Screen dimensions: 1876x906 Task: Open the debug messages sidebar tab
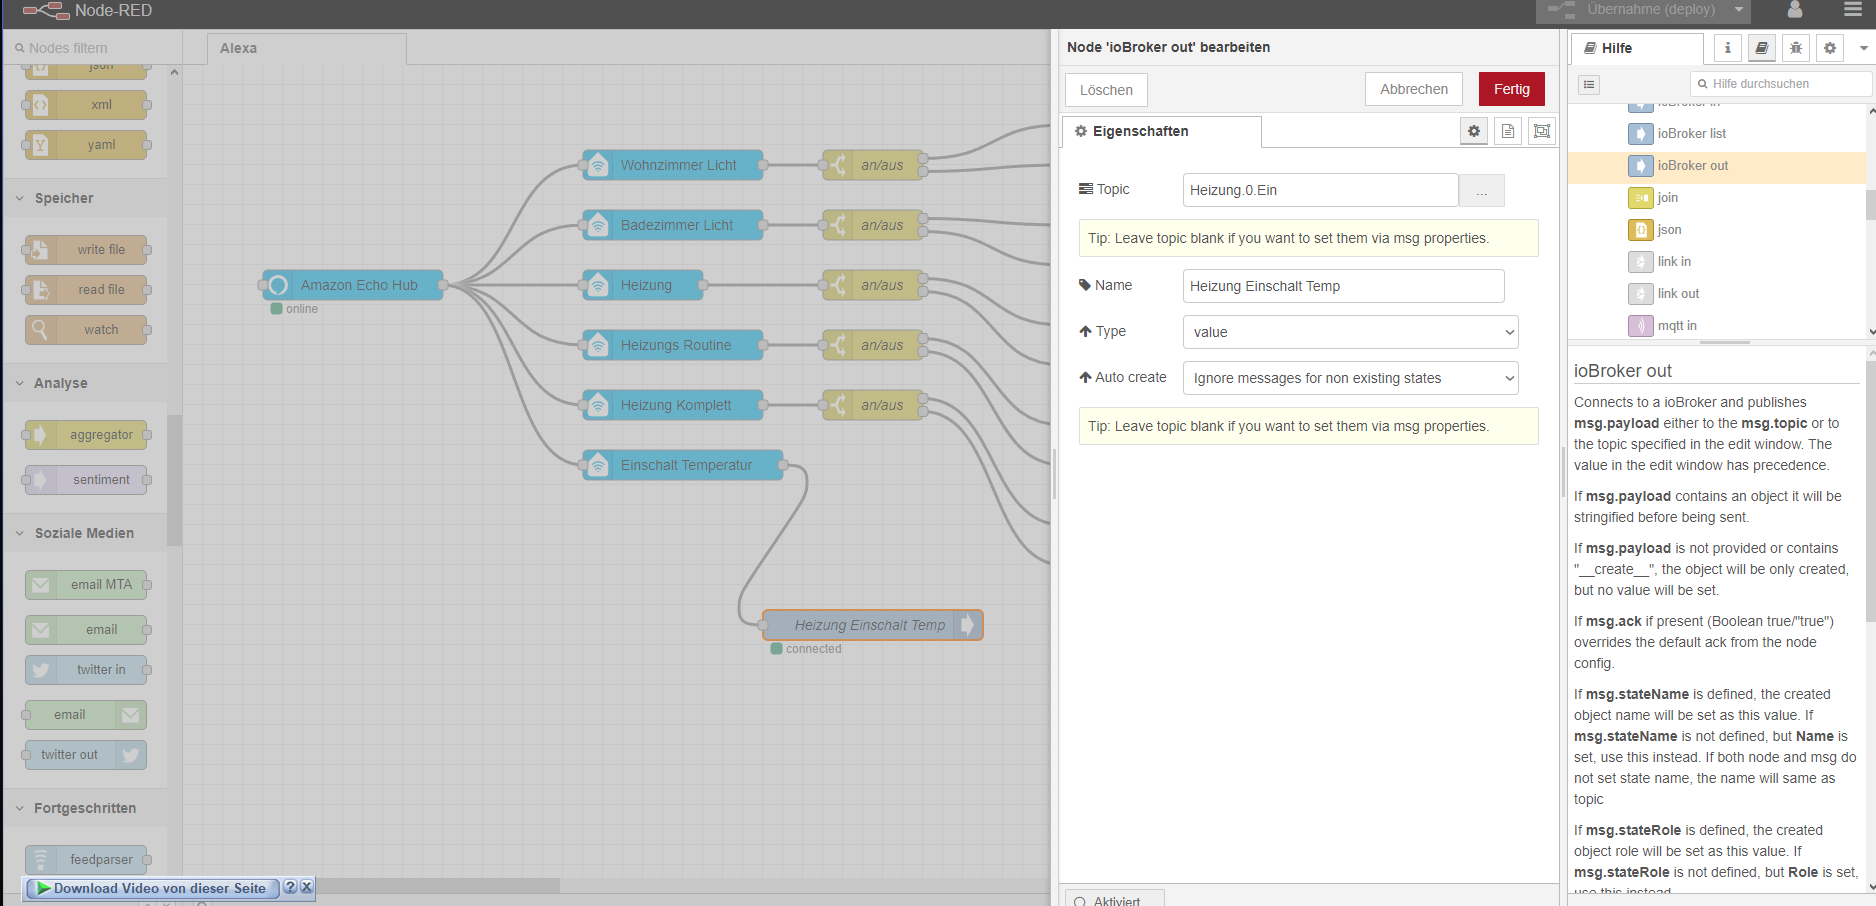pyautogui.click(x=1796, y=48)
